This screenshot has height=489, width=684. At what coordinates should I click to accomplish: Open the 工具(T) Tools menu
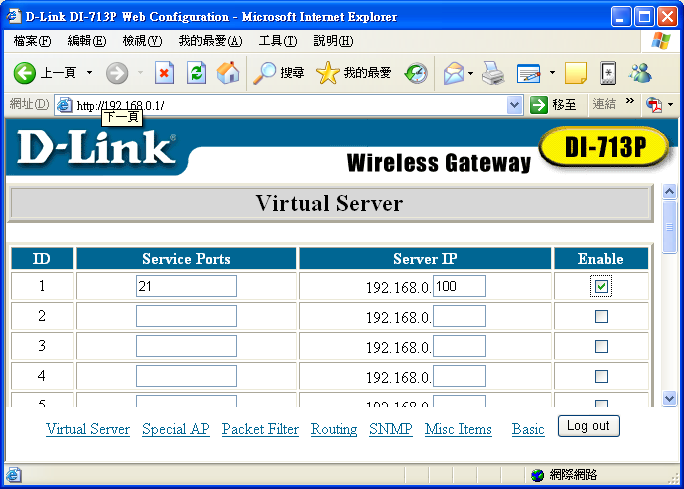(278, 41)
